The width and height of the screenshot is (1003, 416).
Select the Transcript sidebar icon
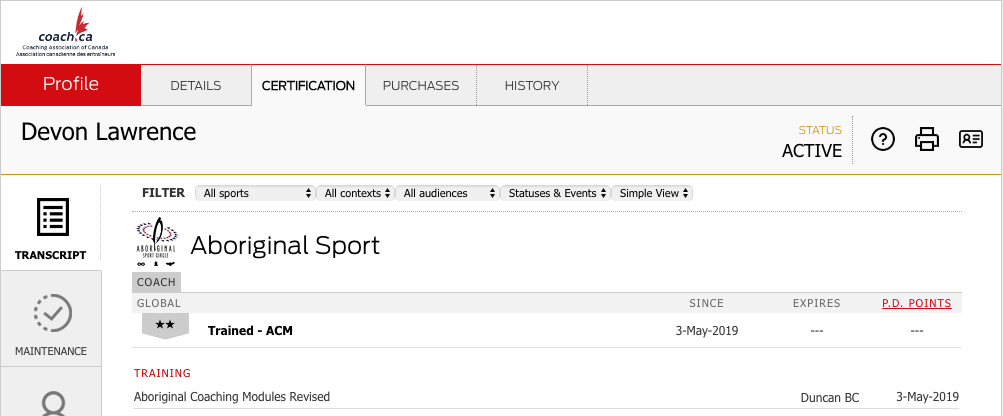point(50,228)
